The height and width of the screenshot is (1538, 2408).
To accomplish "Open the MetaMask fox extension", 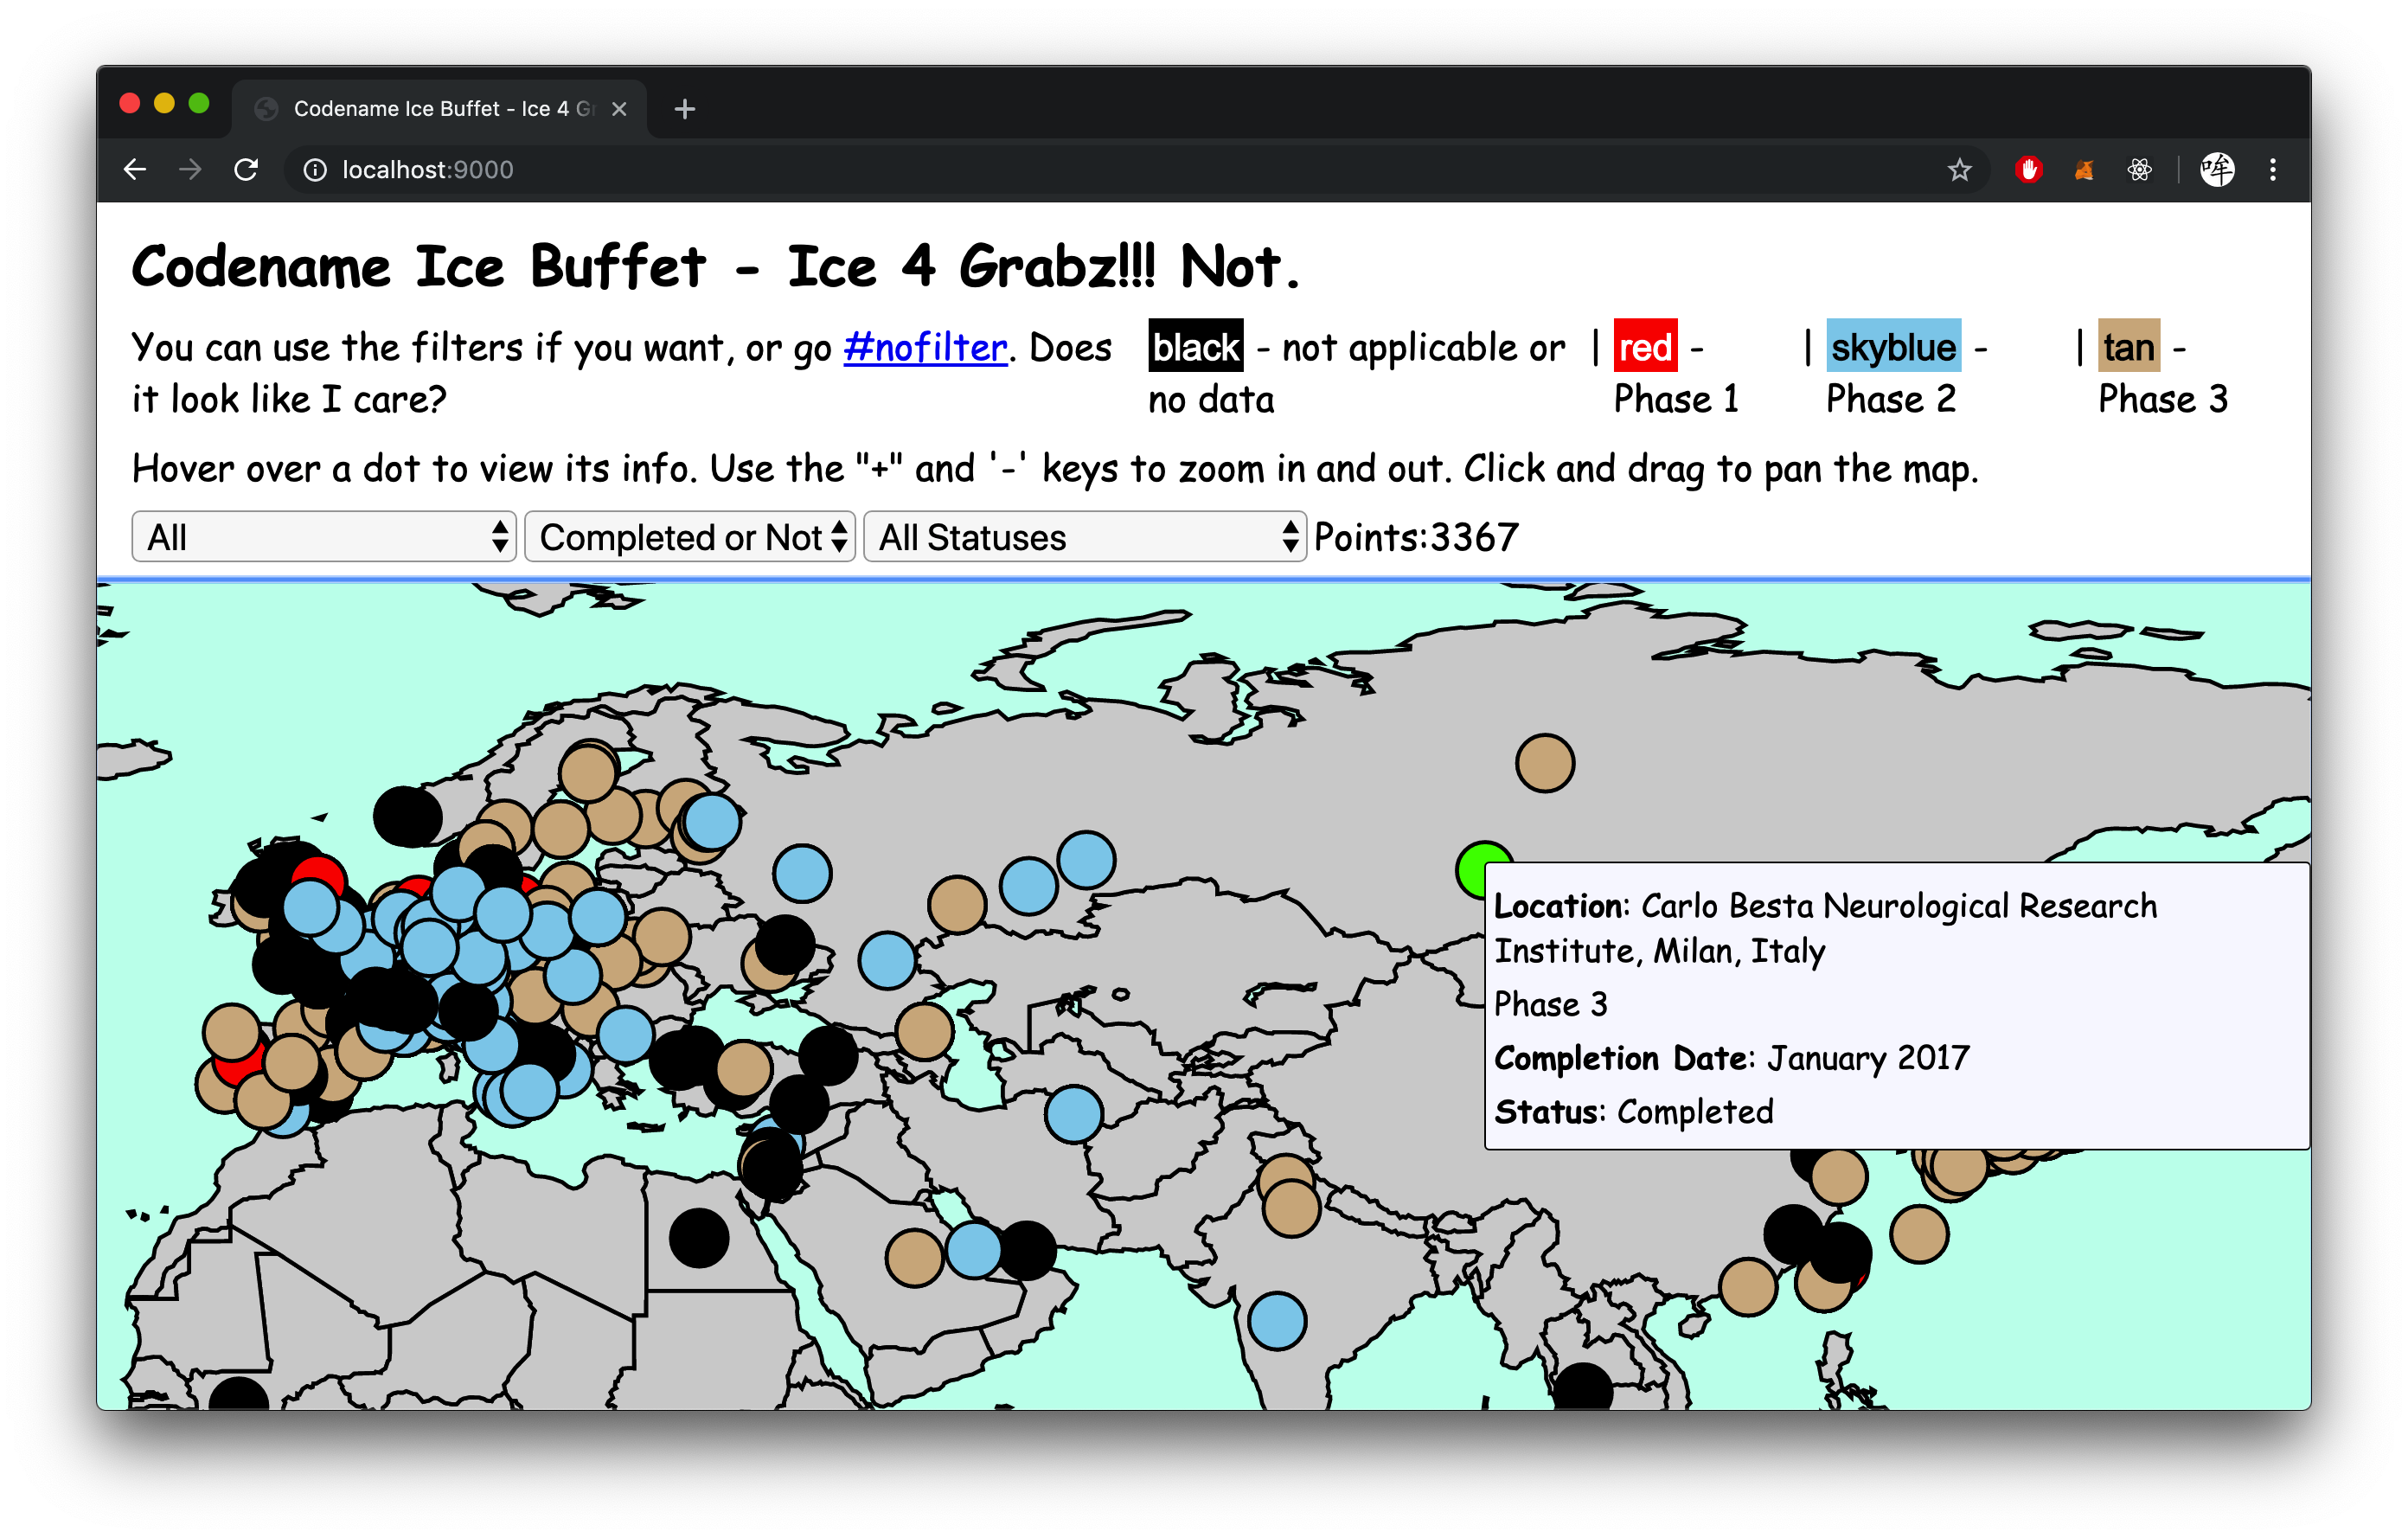I will click(2084, 170).
